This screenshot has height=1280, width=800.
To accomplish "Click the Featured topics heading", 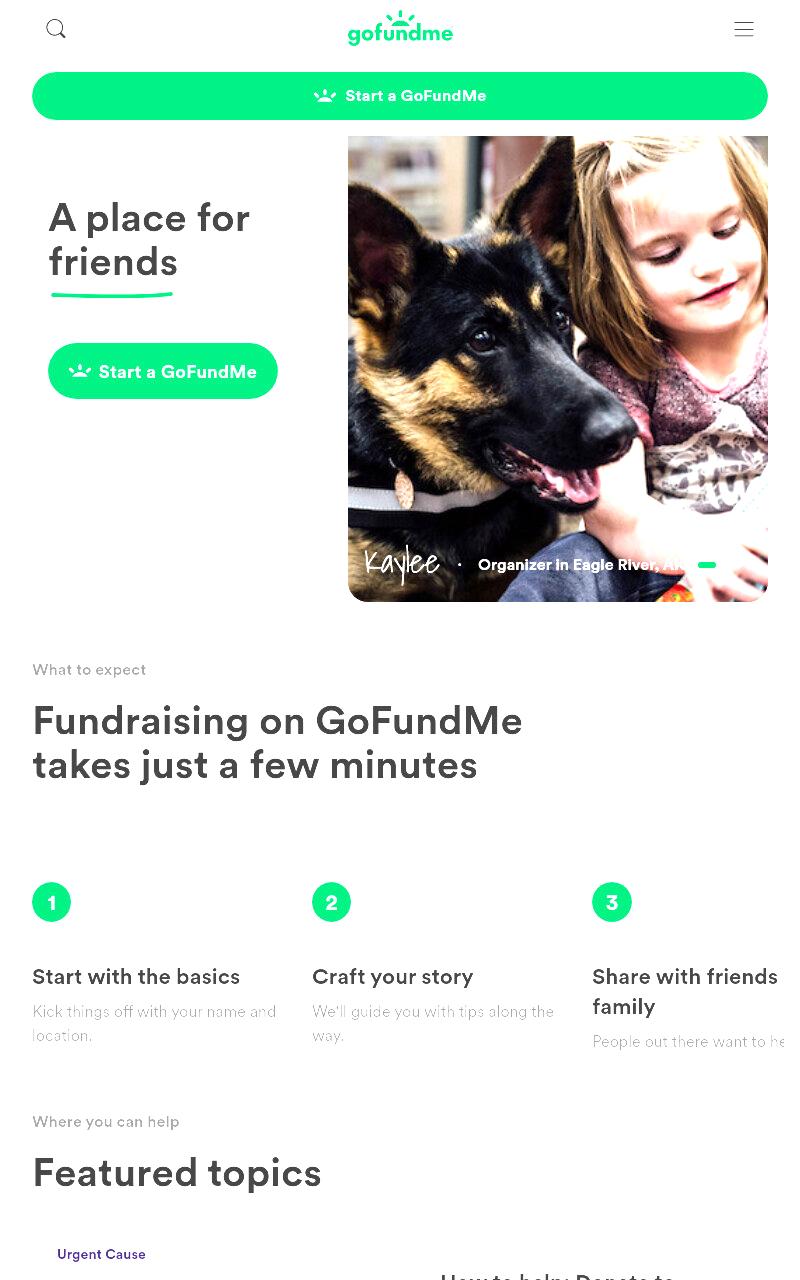I will point(177,1173).
